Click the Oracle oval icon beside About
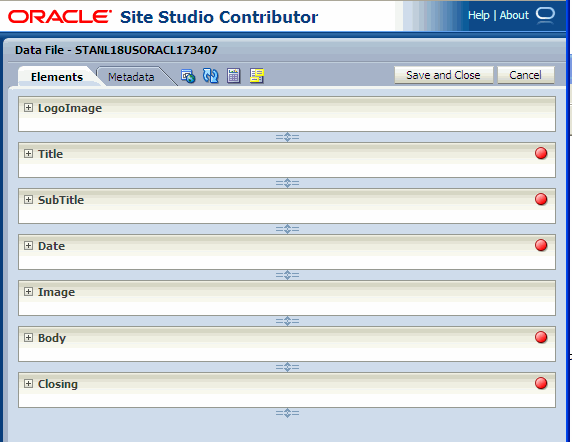 click(545, 15)
